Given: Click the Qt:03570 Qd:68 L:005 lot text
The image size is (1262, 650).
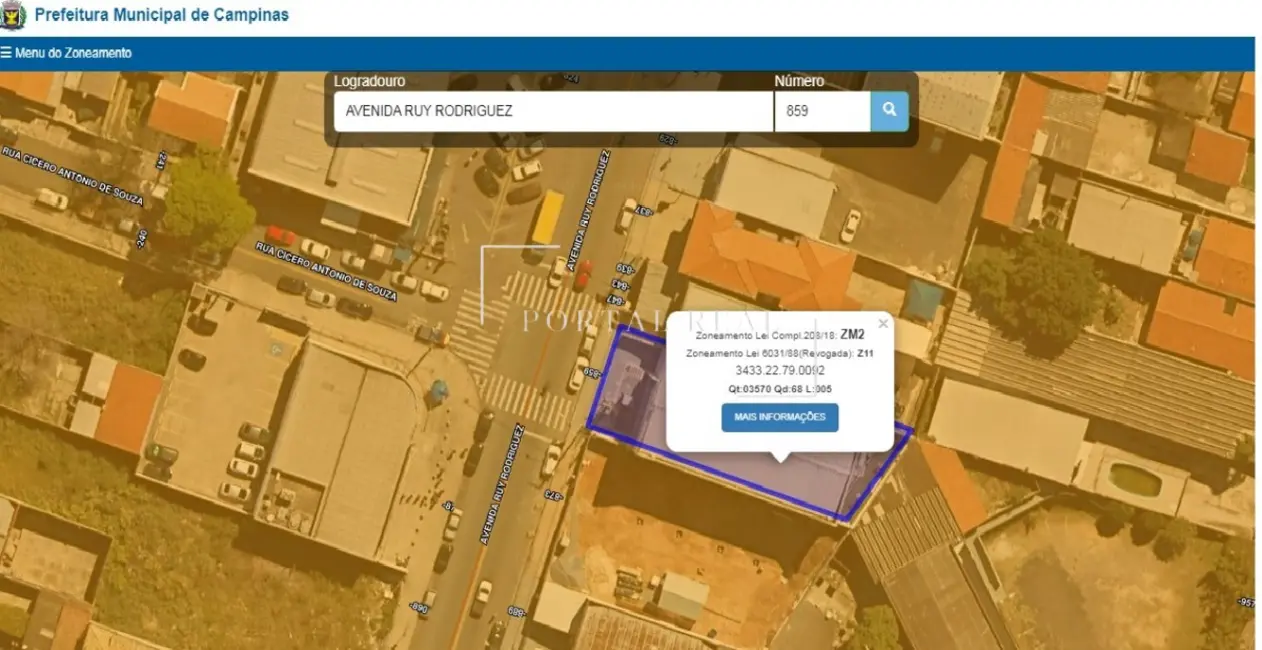Looking at the screenshot, I should click(779, 389).
